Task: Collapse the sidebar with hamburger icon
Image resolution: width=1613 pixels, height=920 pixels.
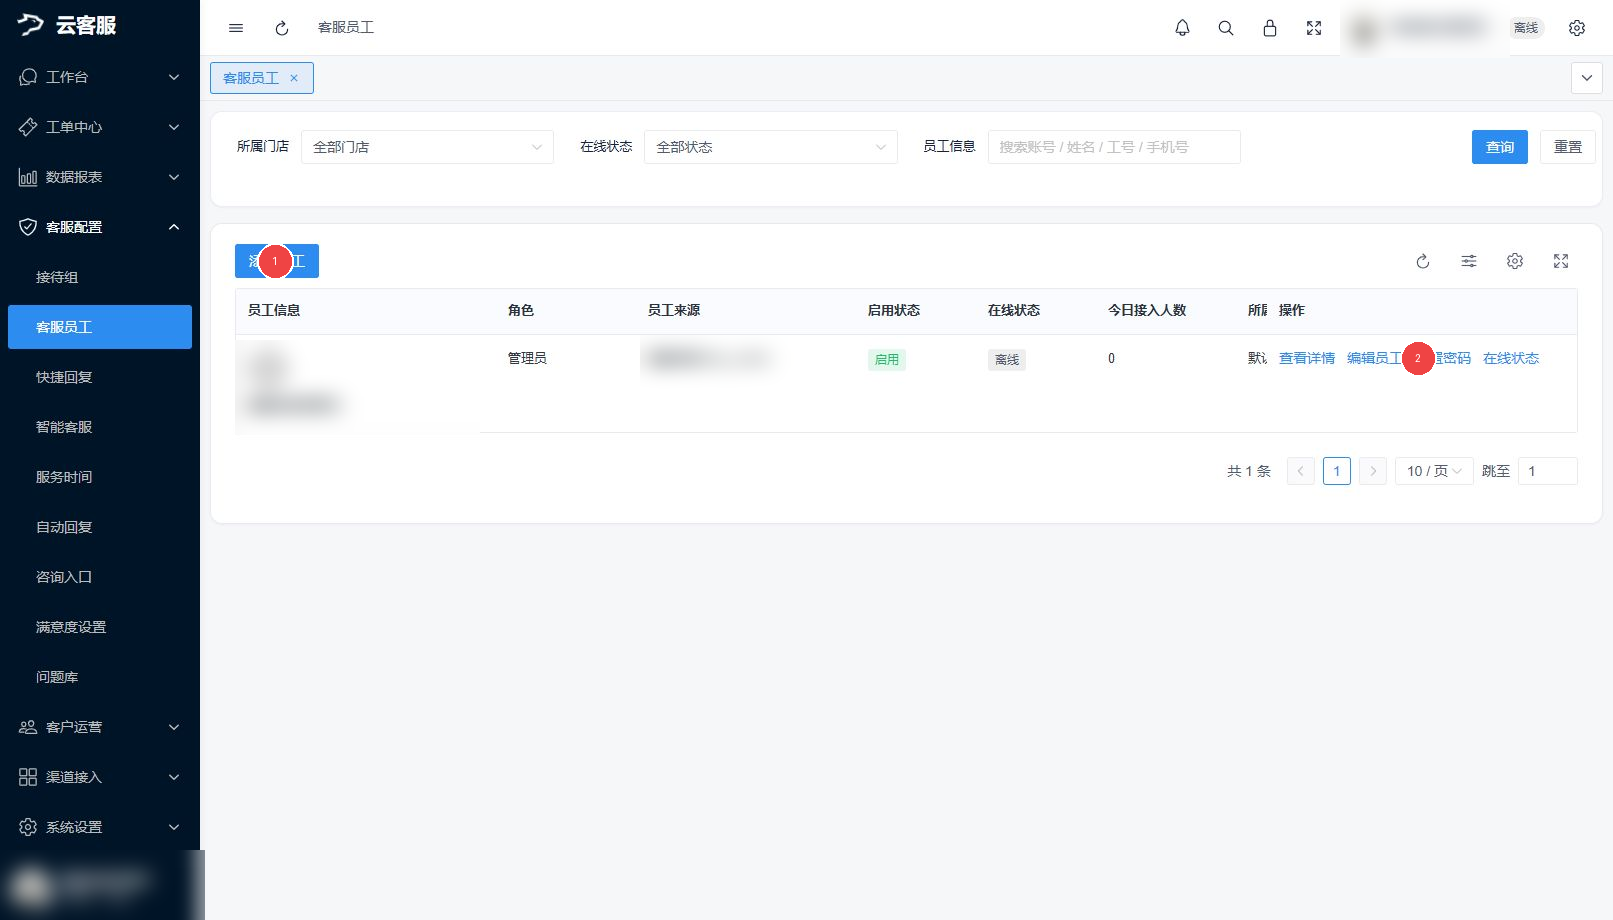Action: [236, 28]
